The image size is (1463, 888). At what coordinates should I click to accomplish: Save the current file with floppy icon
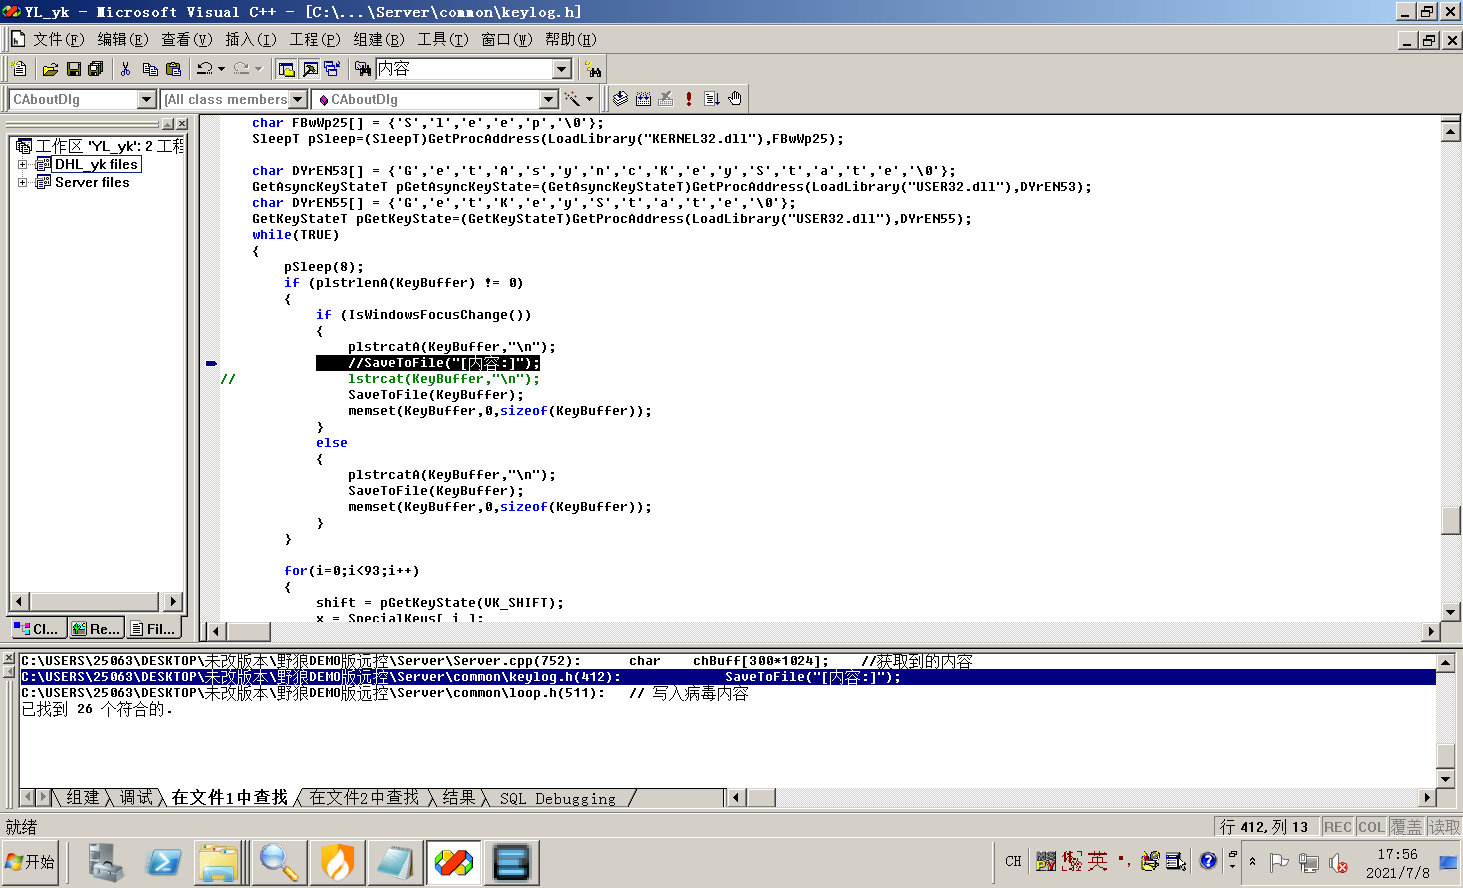click(x=73, y=69)
